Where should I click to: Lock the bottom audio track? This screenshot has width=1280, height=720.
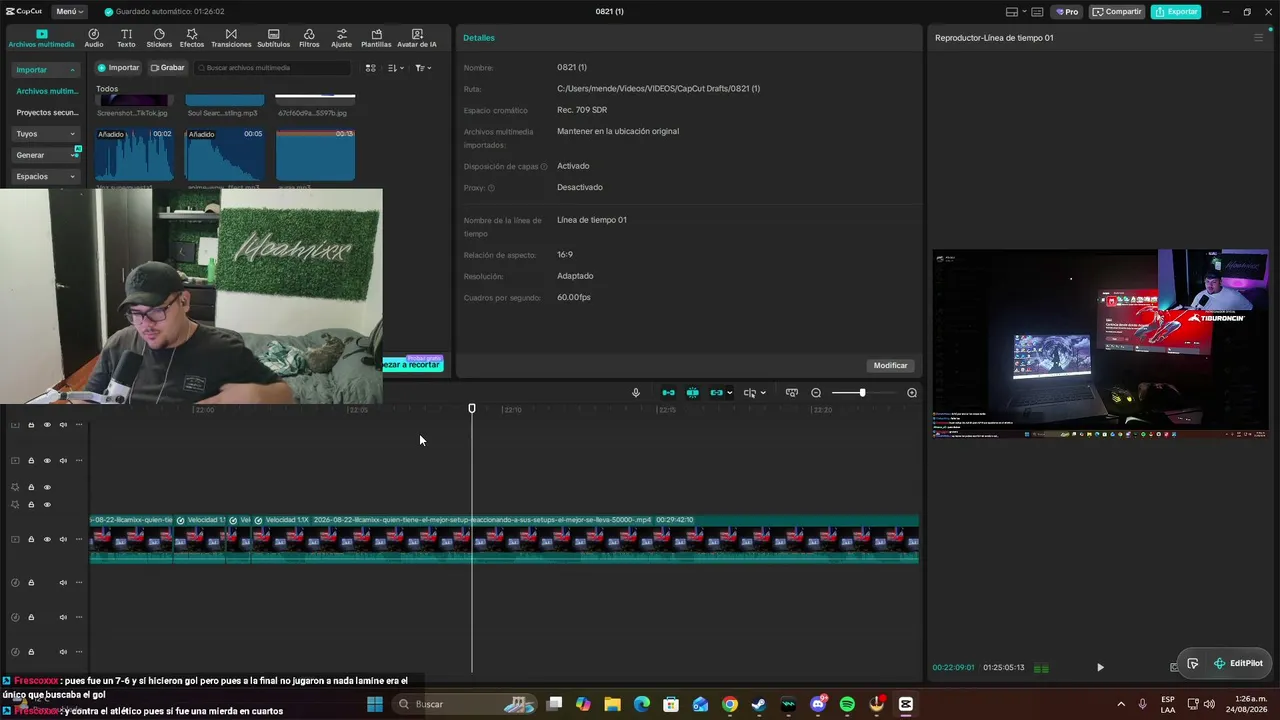point(31,652)
